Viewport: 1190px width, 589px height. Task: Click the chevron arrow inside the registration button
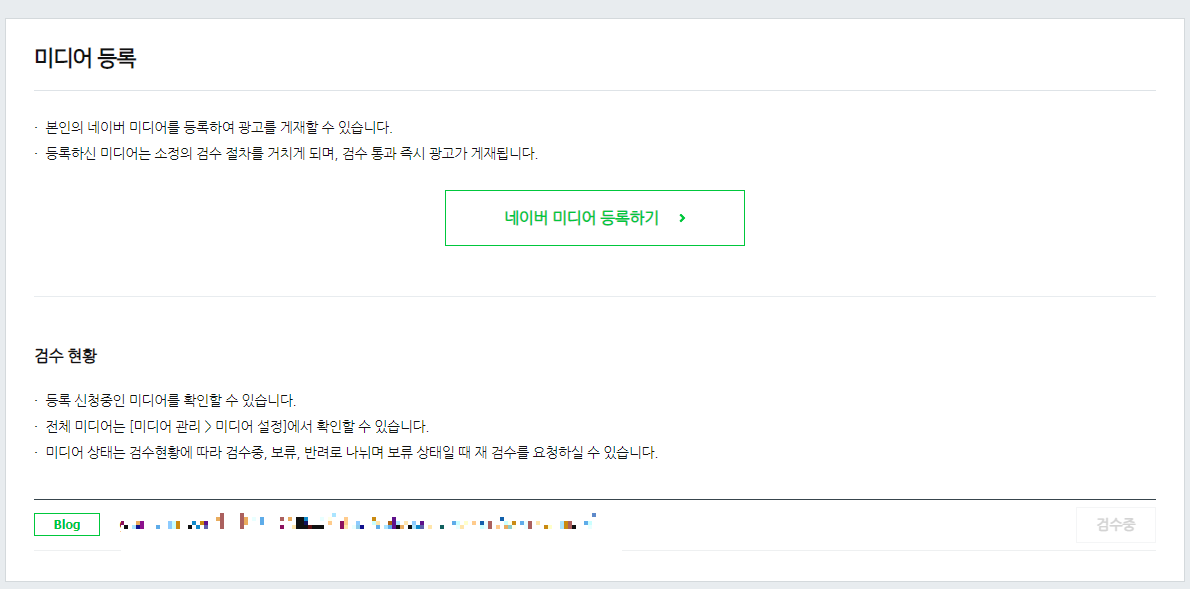click(681, 218)
